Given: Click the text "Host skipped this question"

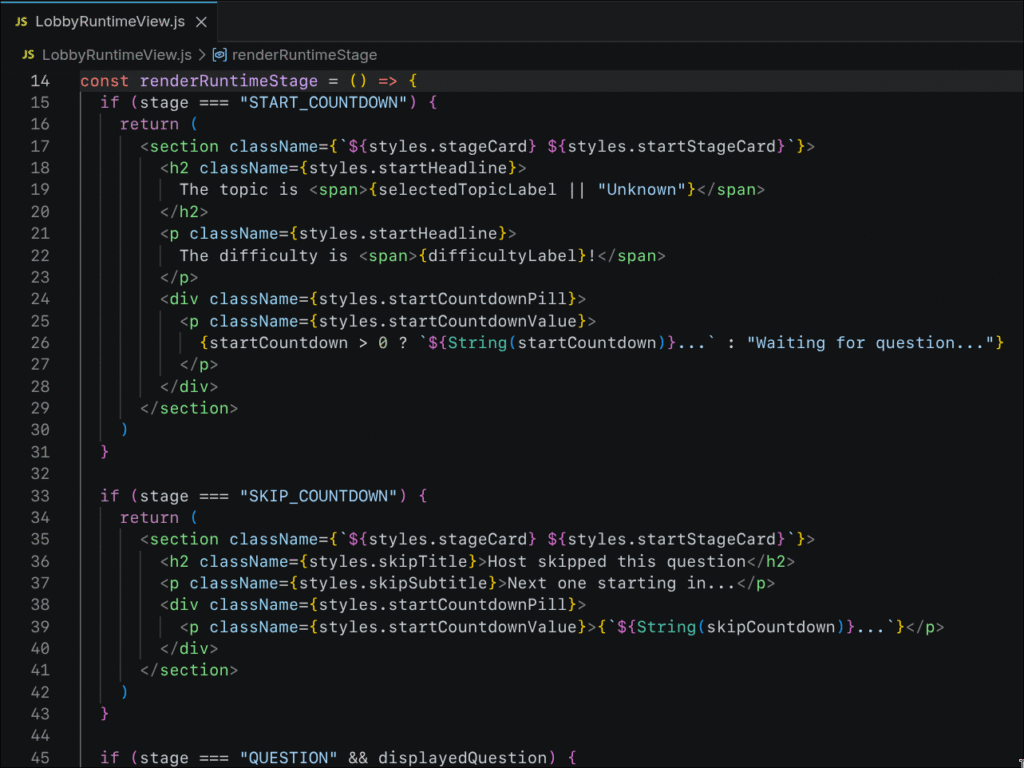Looking at the screenshot, I should pyautogui.click(x=616, y=562).
